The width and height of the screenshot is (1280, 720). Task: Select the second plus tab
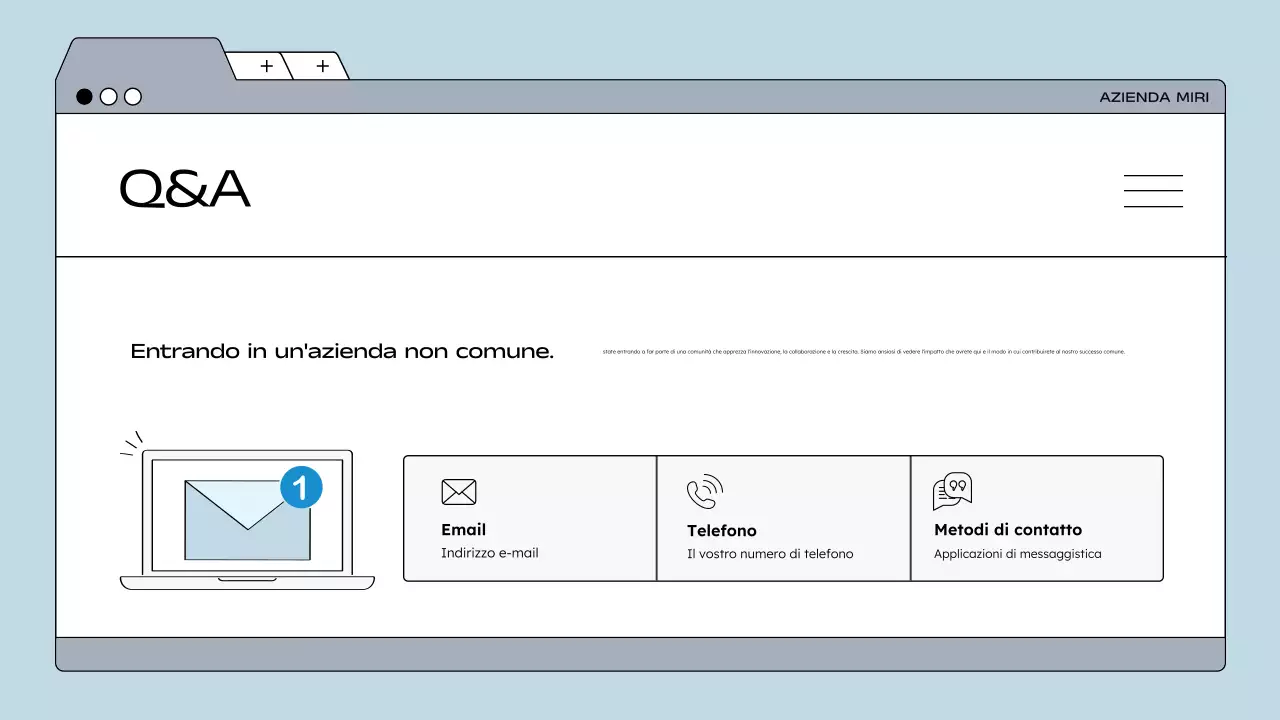321,65
